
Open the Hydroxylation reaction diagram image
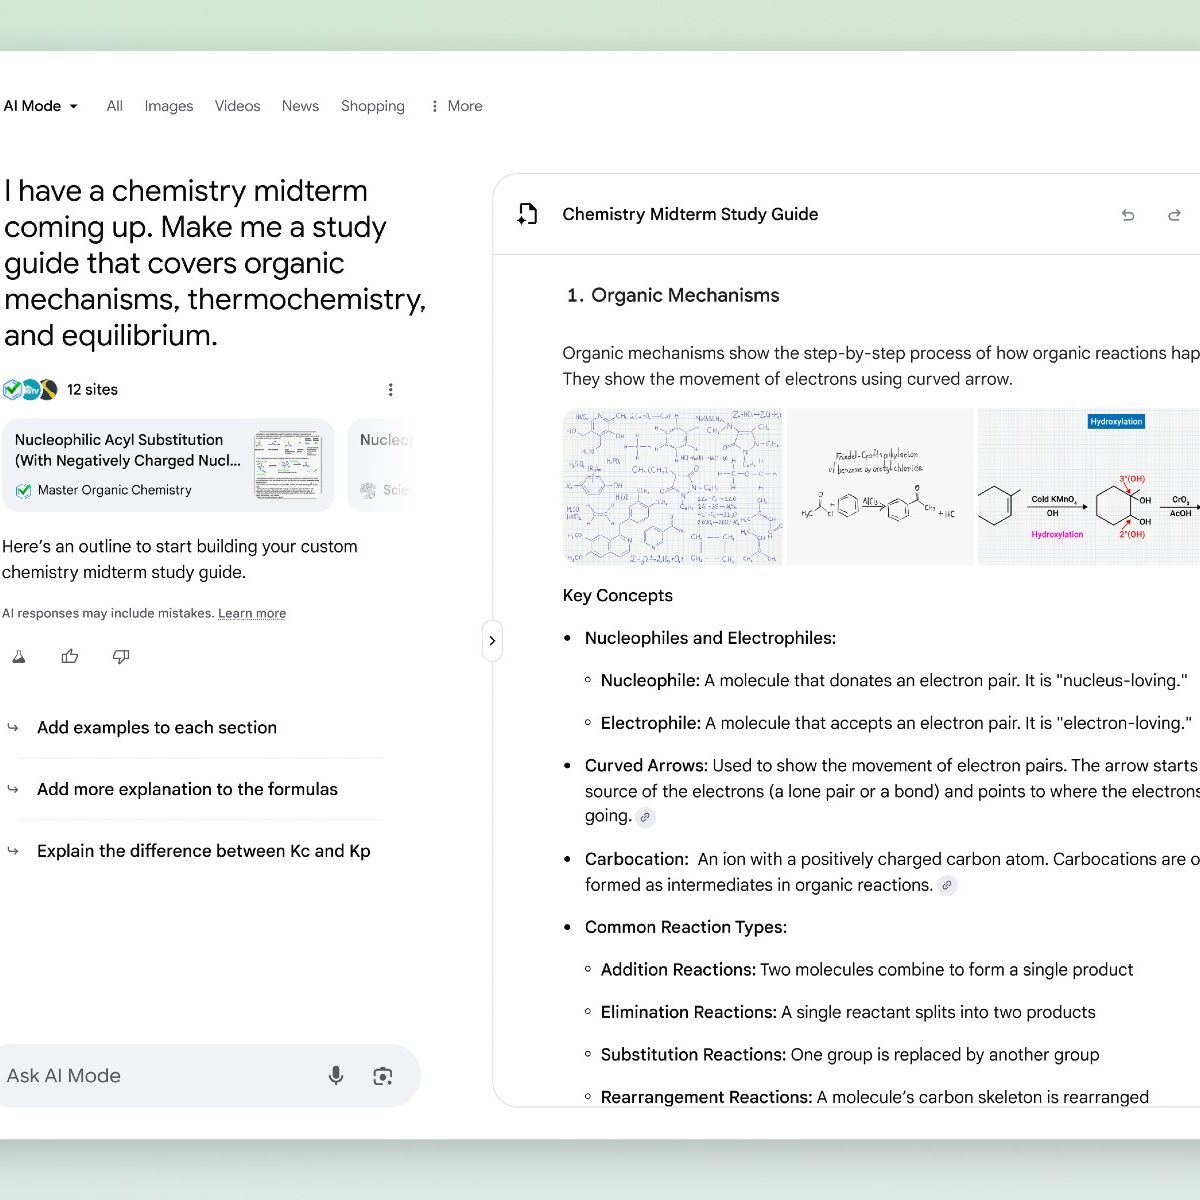click(1088, 487)
